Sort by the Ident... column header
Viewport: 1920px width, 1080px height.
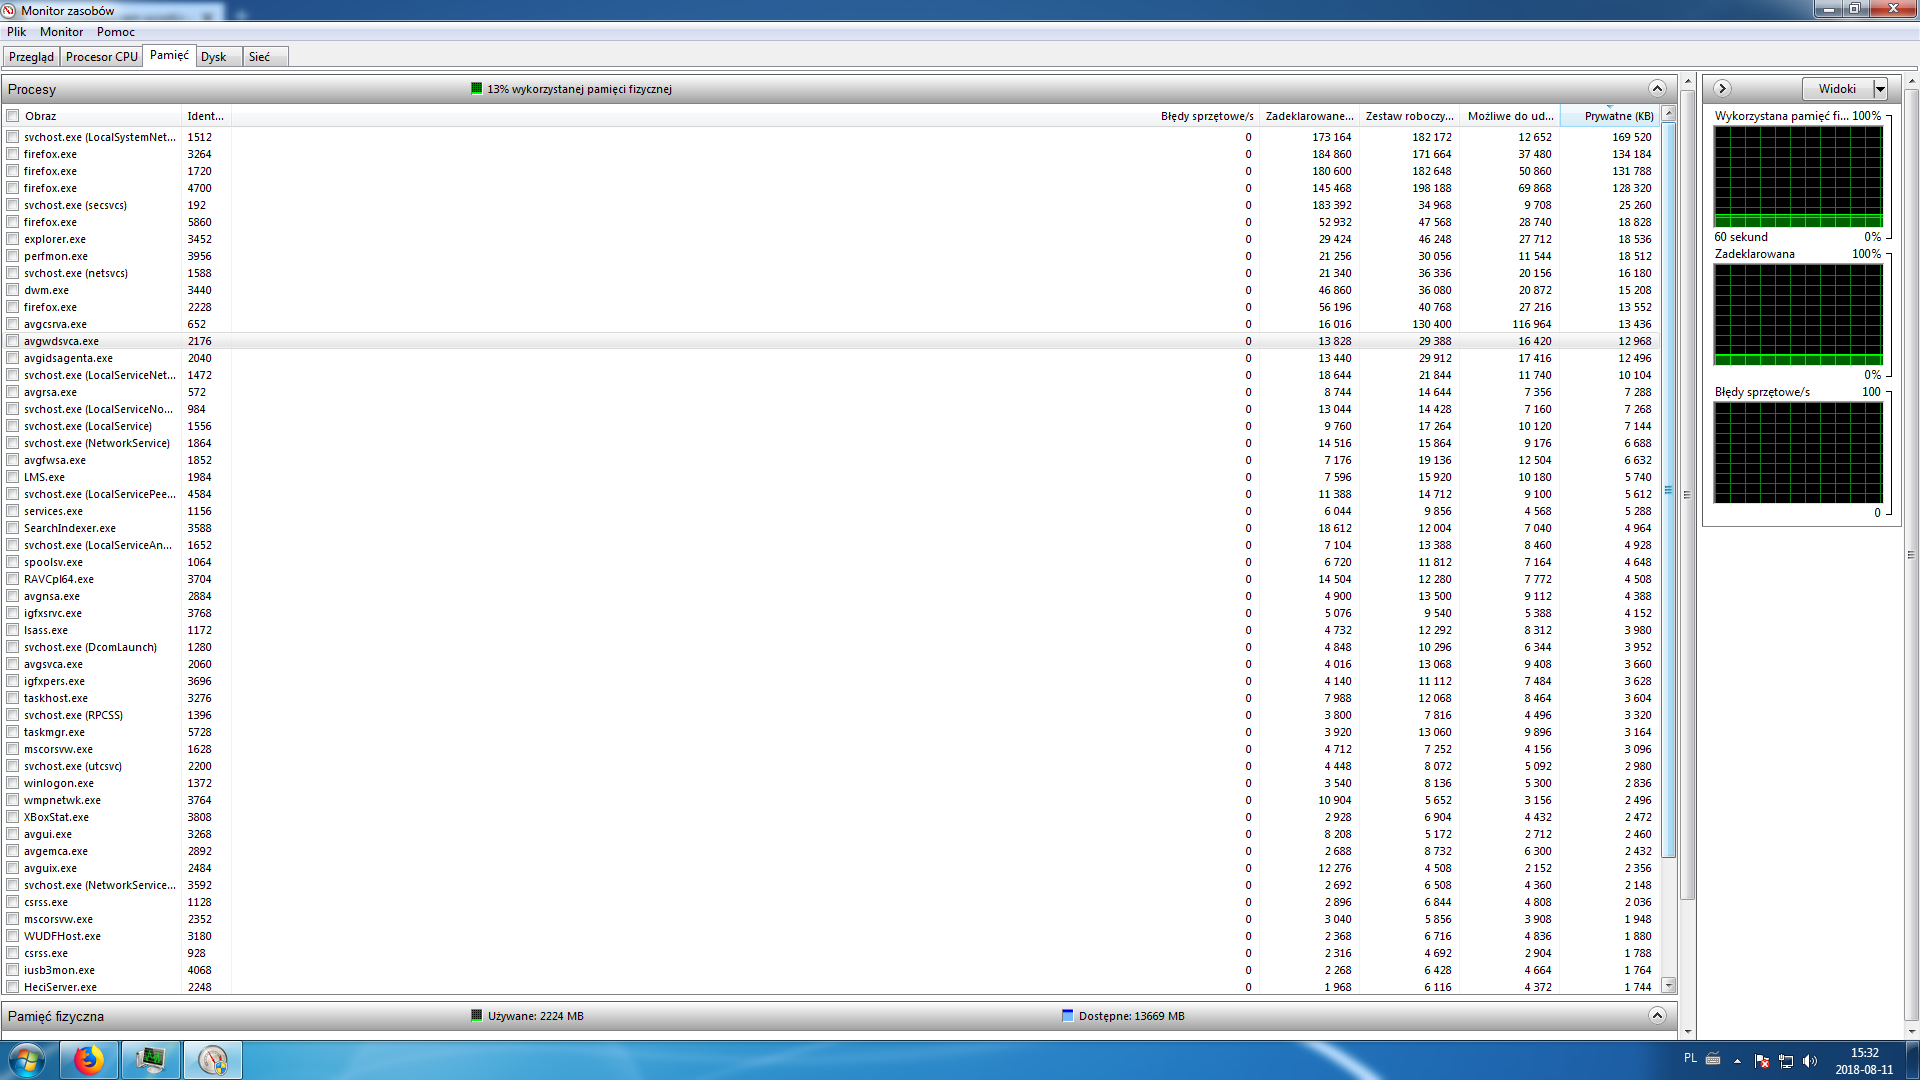[206, 116]
